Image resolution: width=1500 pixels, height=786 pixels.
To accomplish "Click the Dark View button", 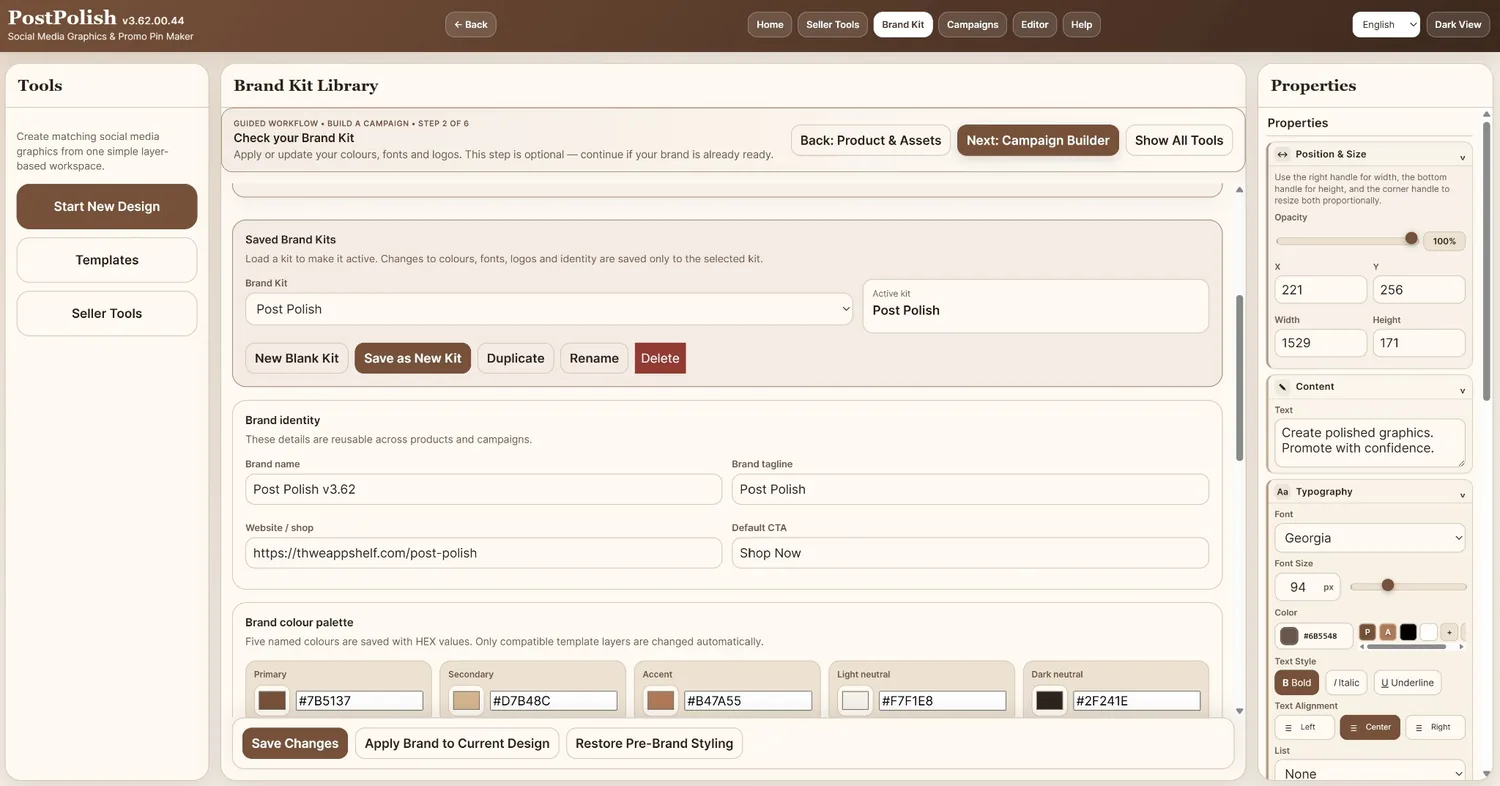I will point(1458,25).
